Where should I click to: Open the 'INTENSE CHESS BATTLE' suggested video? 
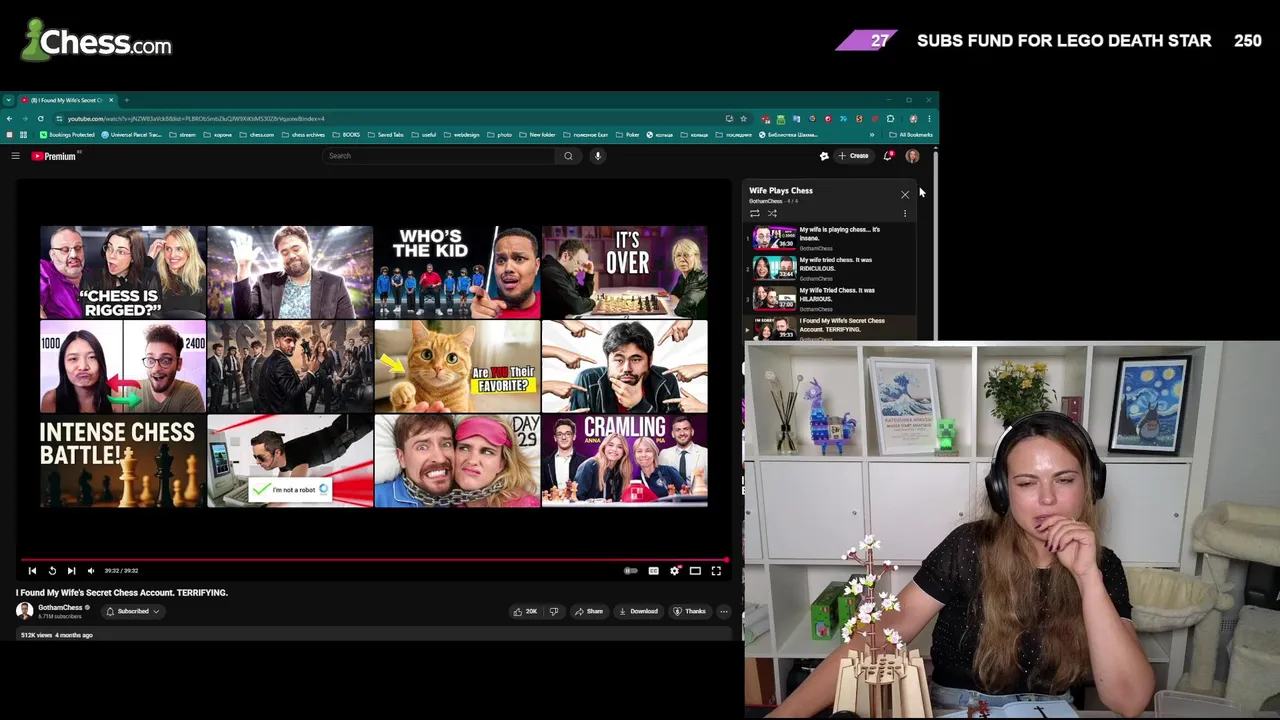tap(123, 461)
